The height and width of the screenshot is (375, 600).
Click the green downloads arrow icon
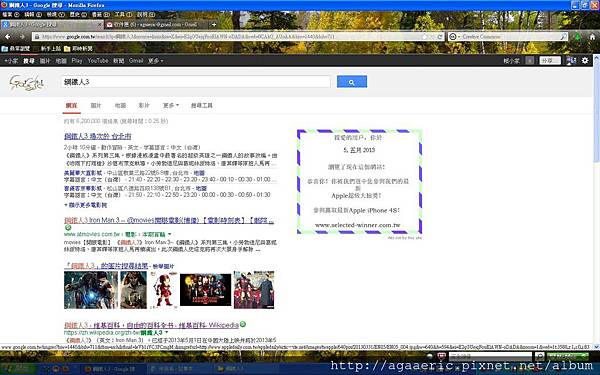tap(577, 37)
